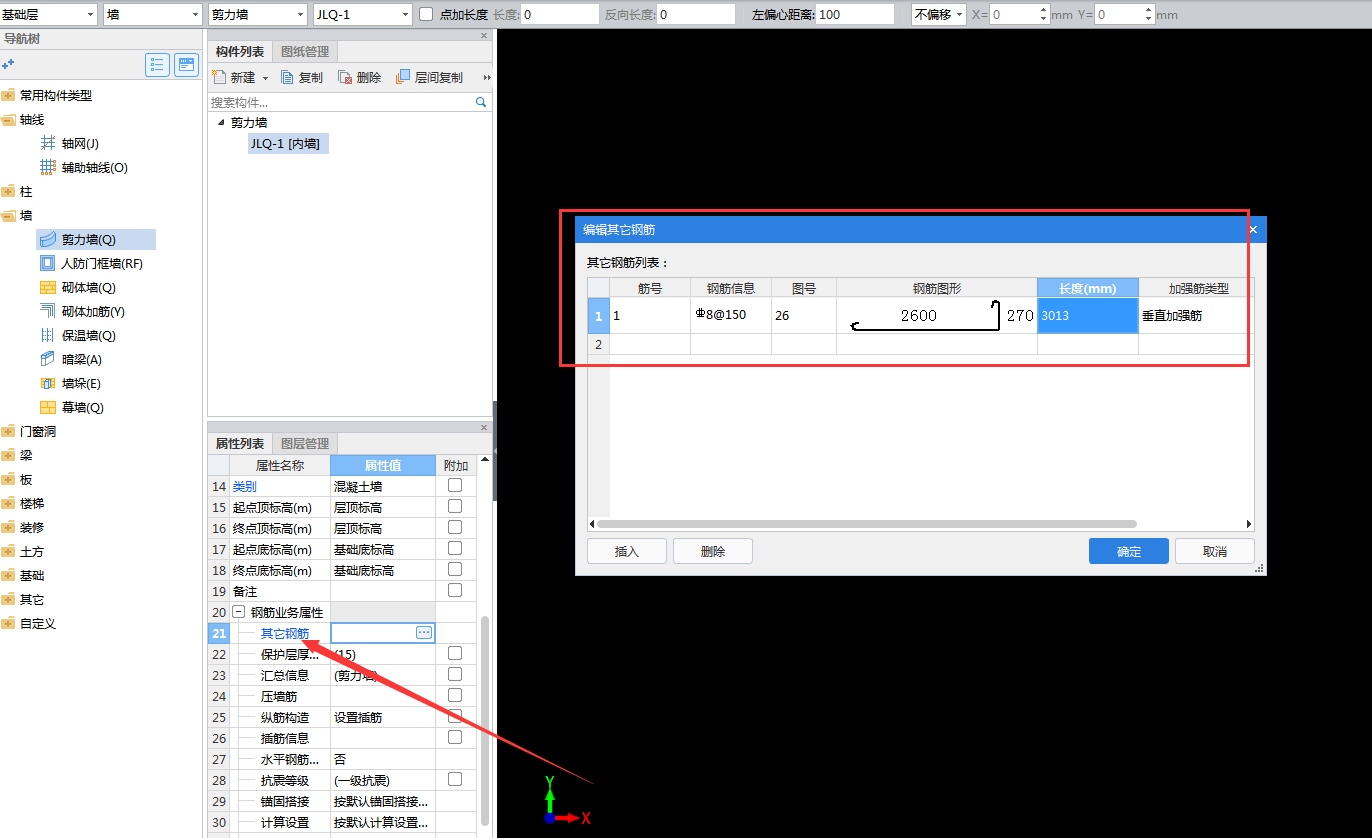Select 保温墙(Q) insulation wall item
The width and height of the screenshot is (1372, 838).
pyautogui.click(x=78, y=336)
